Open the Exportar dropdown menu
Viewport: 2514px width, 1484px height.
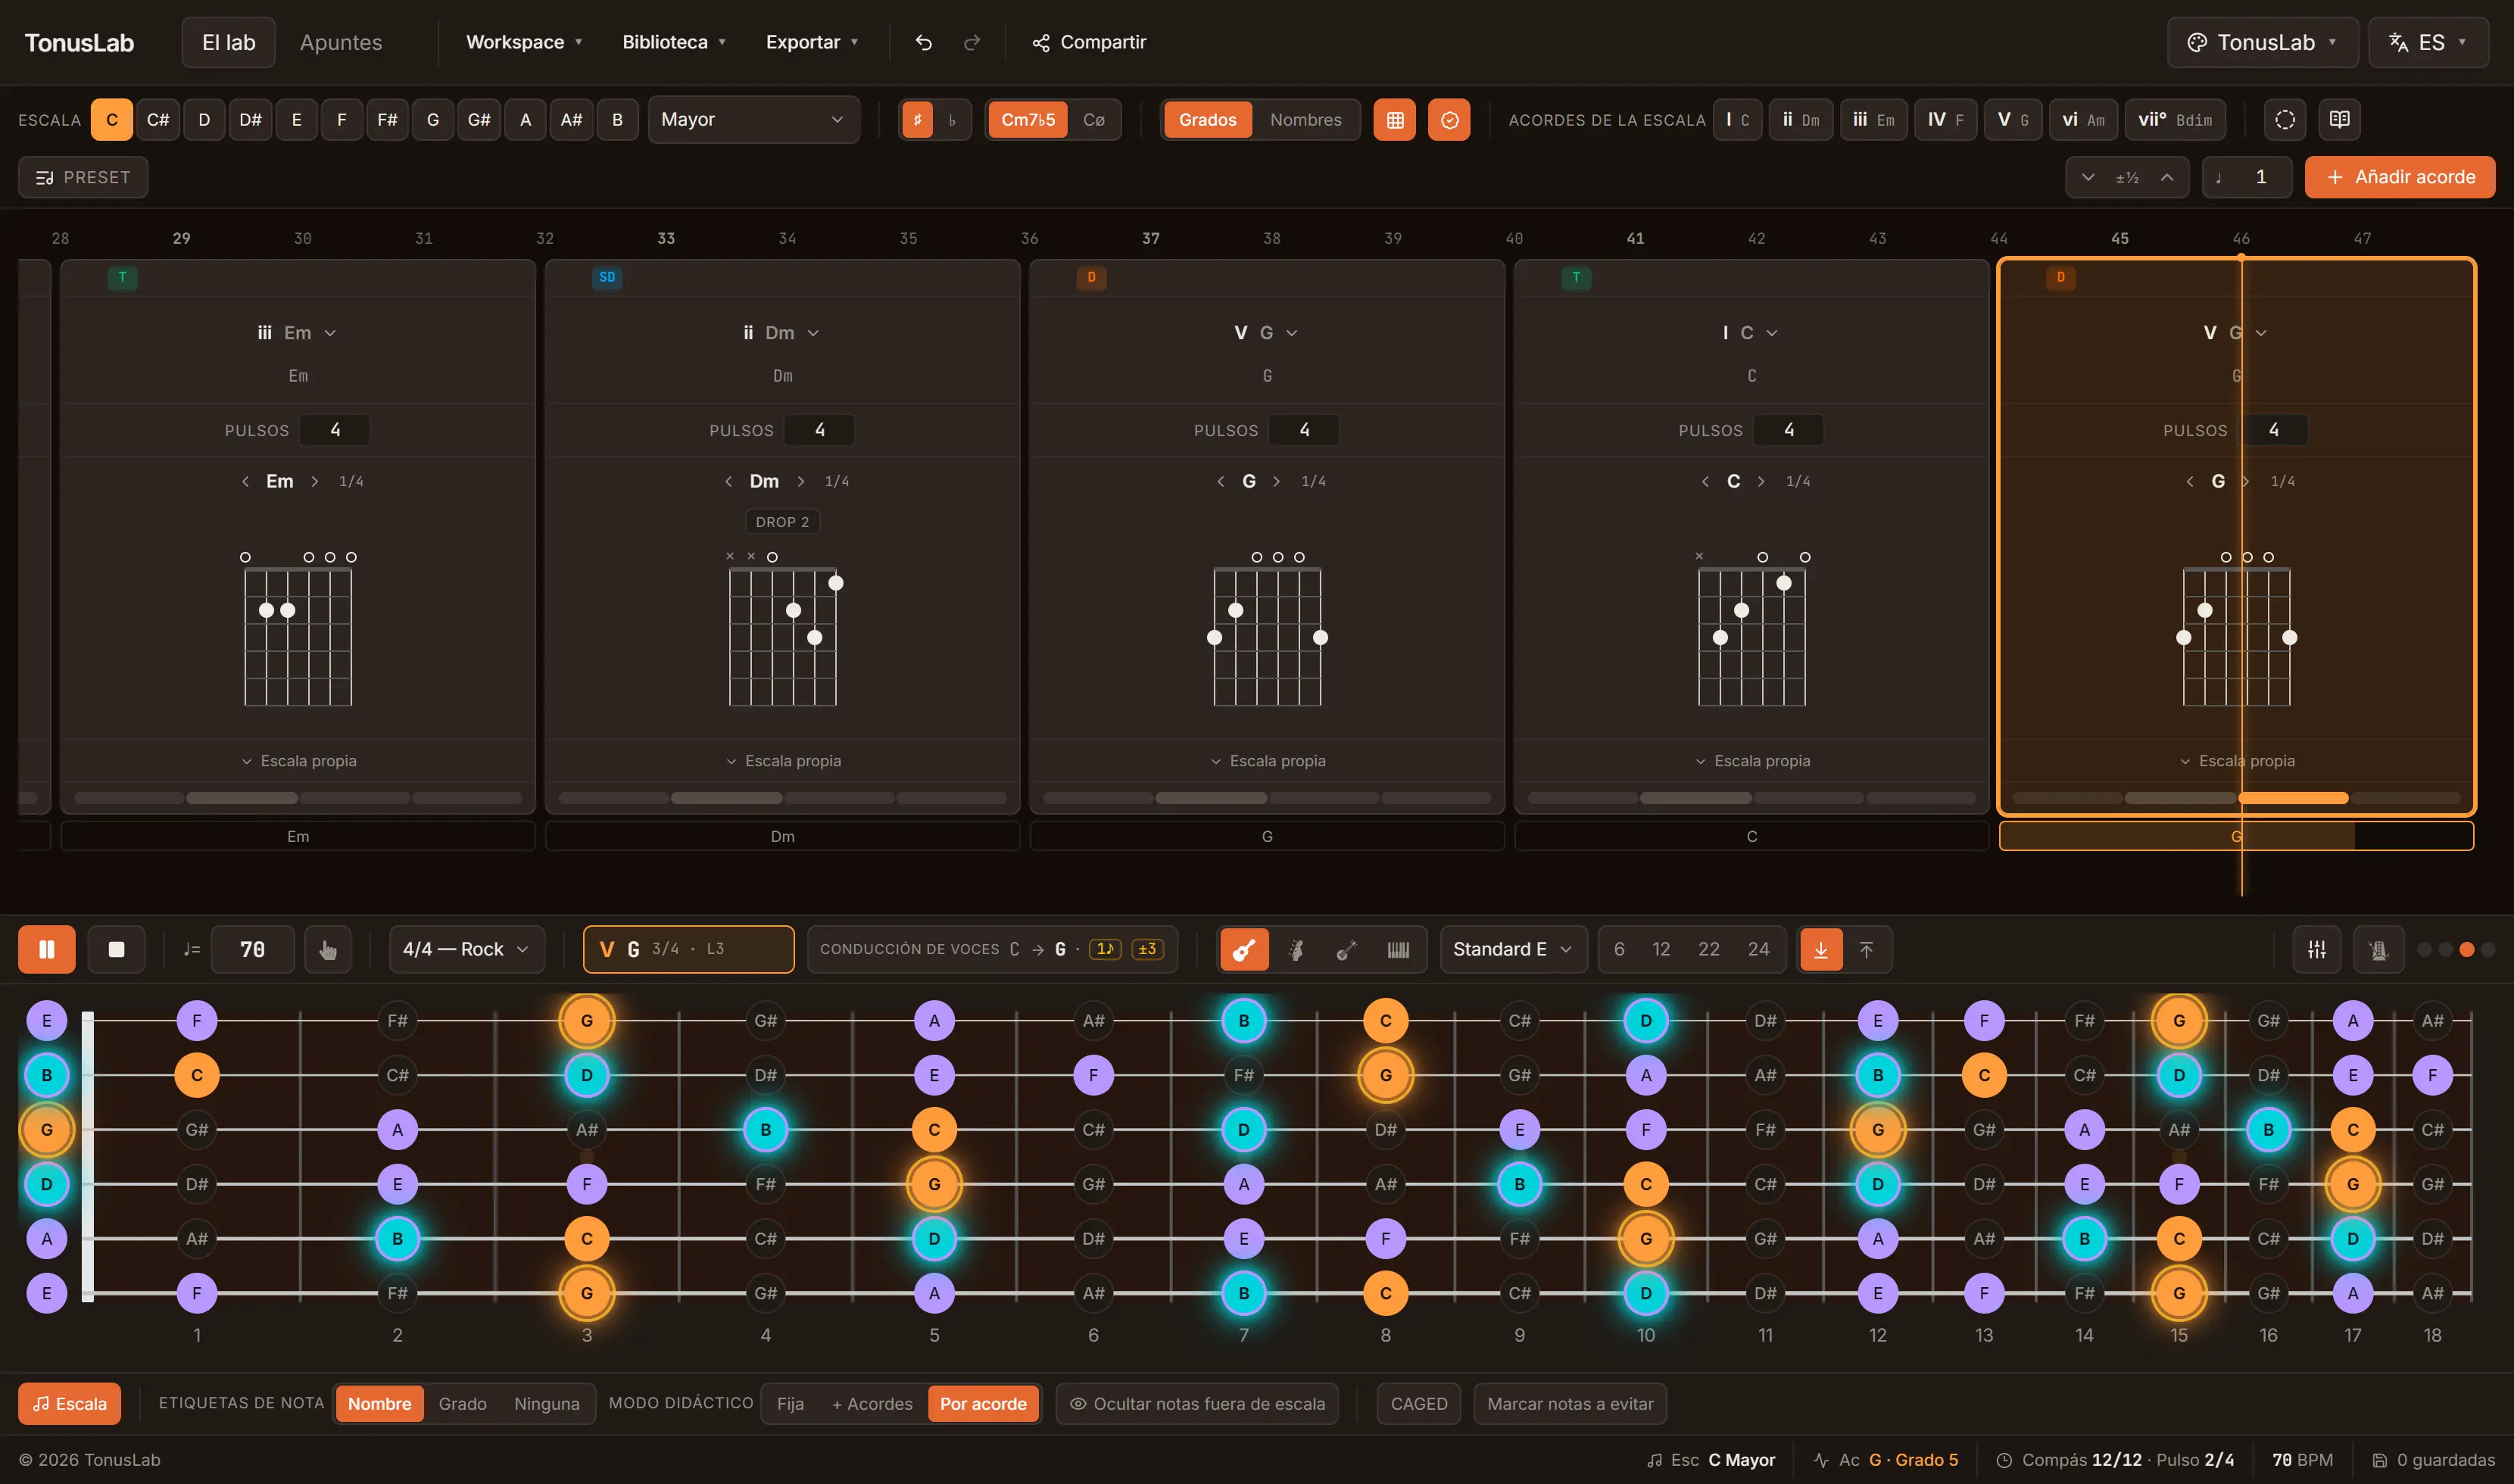(812, 42)
